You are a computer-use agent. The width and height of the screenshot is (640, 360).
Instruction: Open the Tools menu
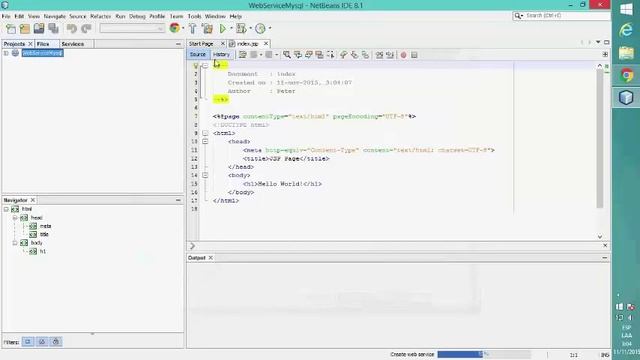(x=194, y=16)
